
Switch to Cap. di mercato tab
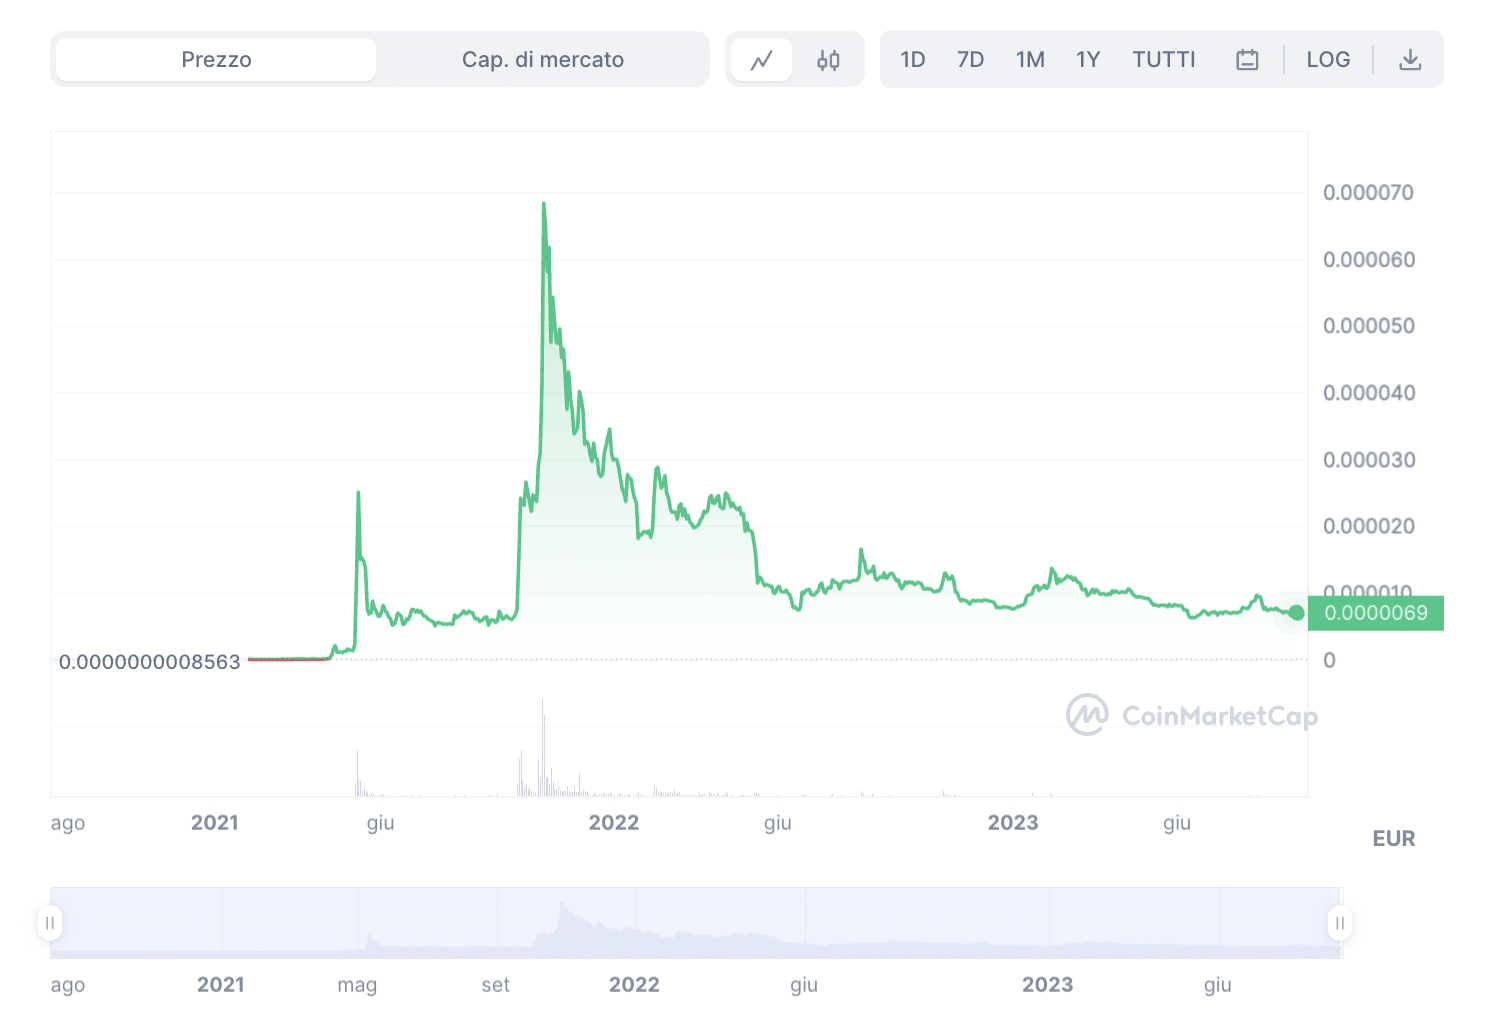click(x=542, y=60)
